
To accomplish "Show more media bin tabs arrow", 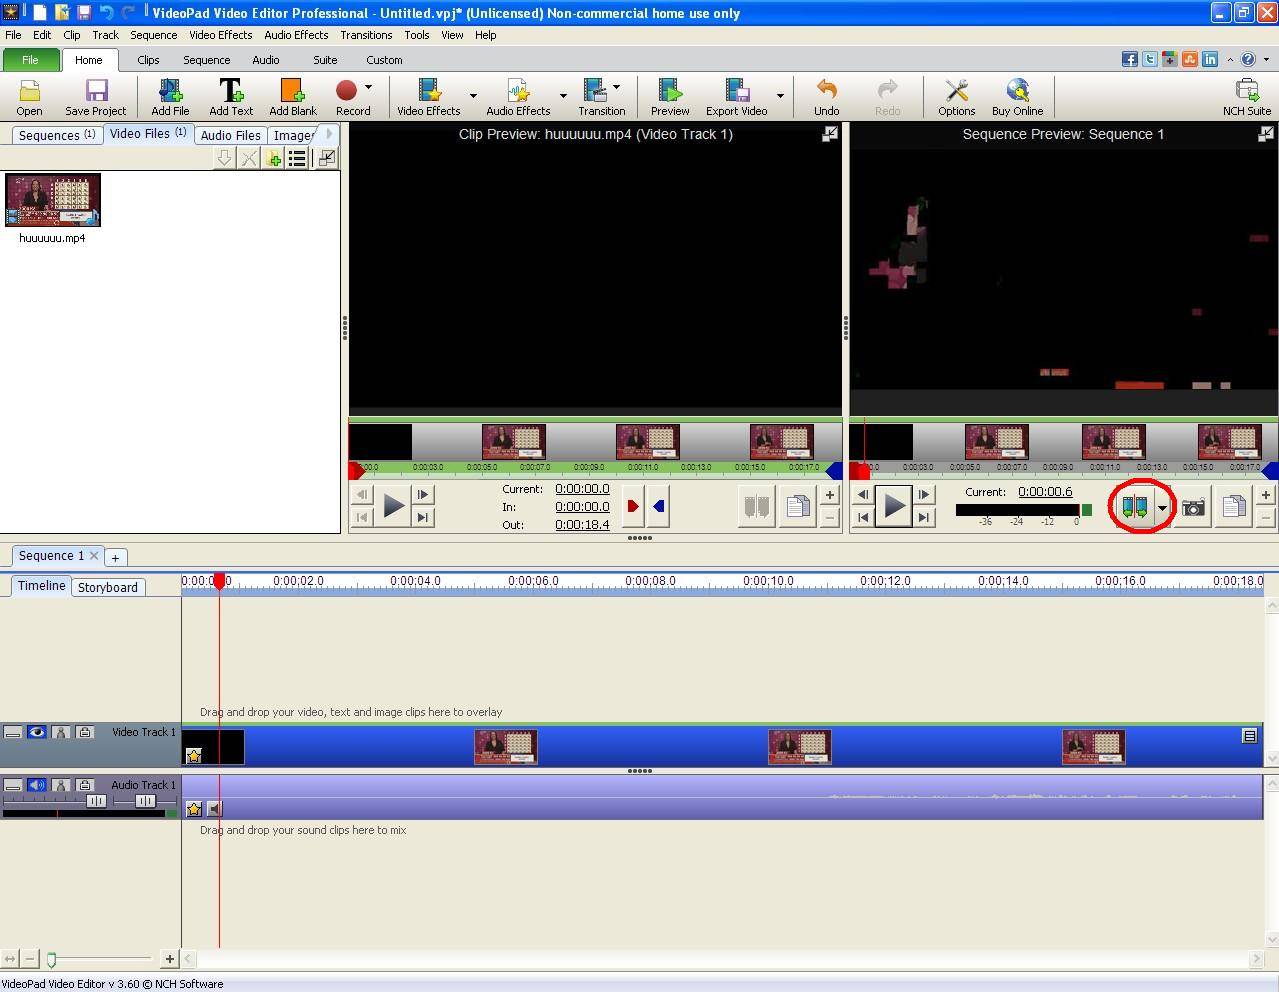I will pos(329,134).
